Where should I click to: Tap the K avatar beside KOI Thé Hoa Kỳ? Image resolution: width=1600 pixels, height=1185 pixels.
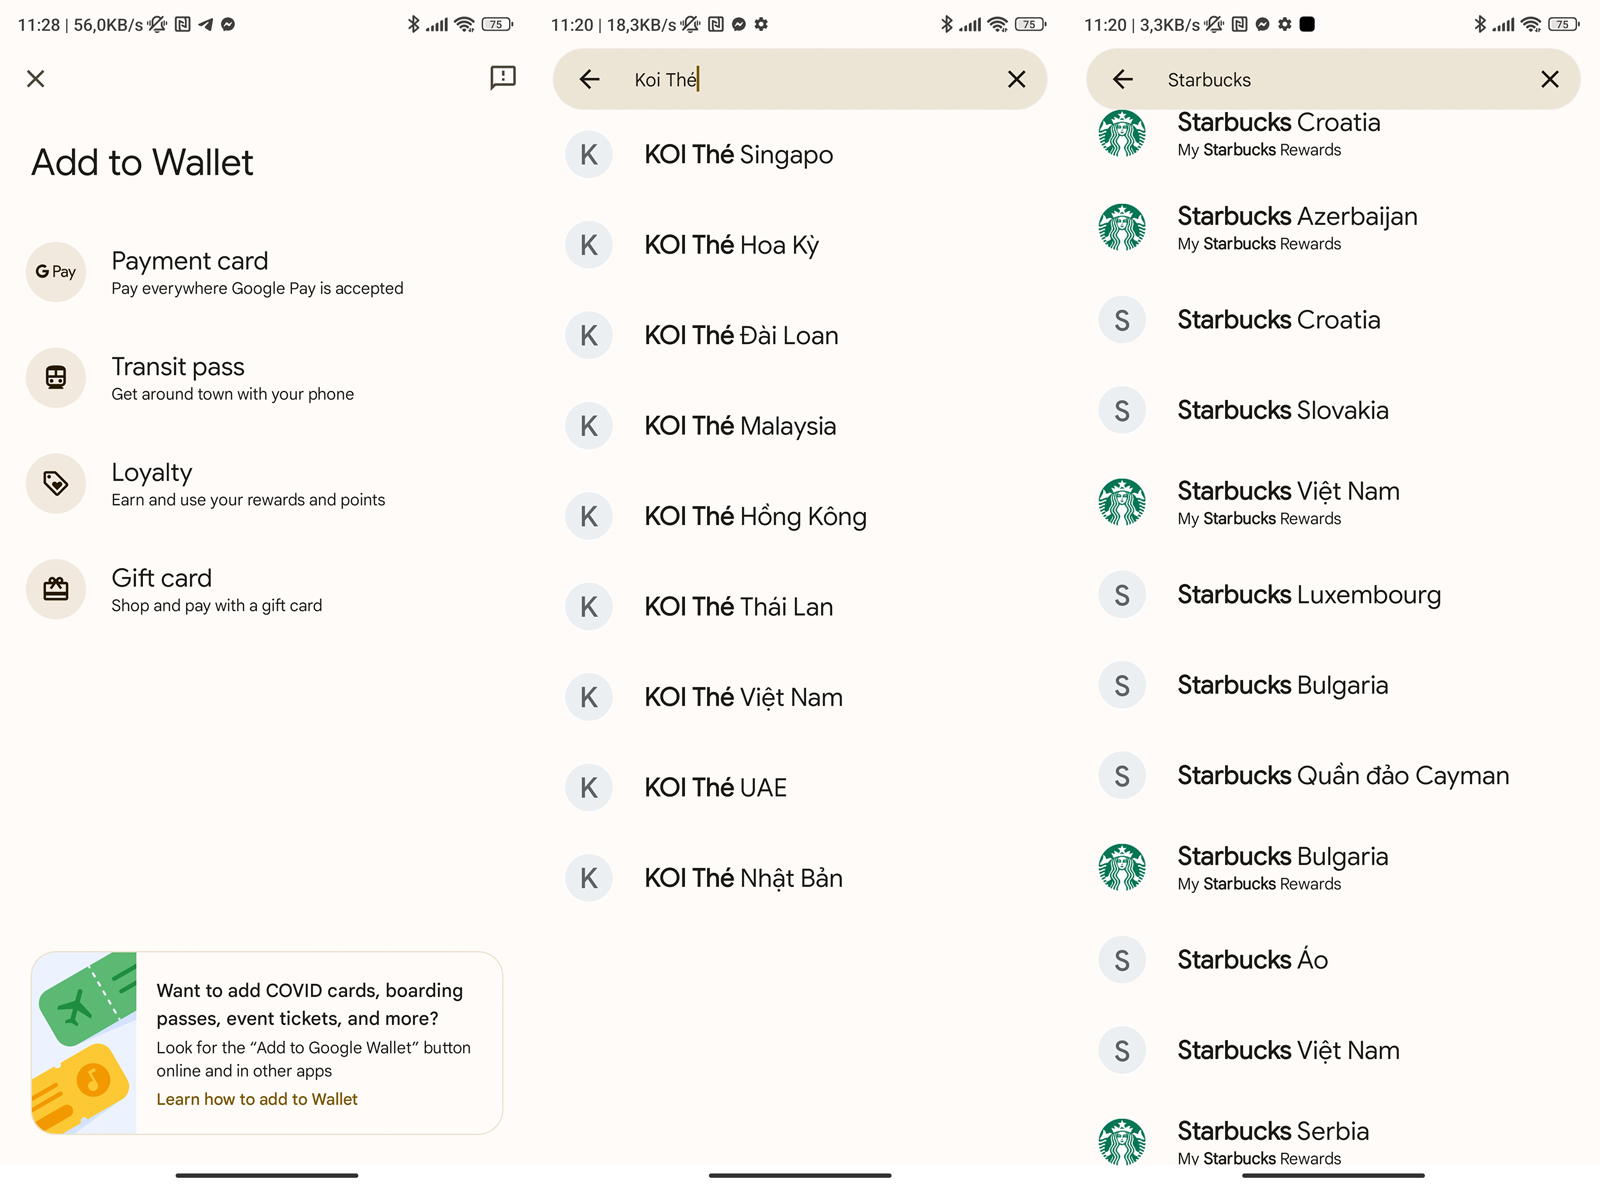pyautogui.click(x=589, y=245)
